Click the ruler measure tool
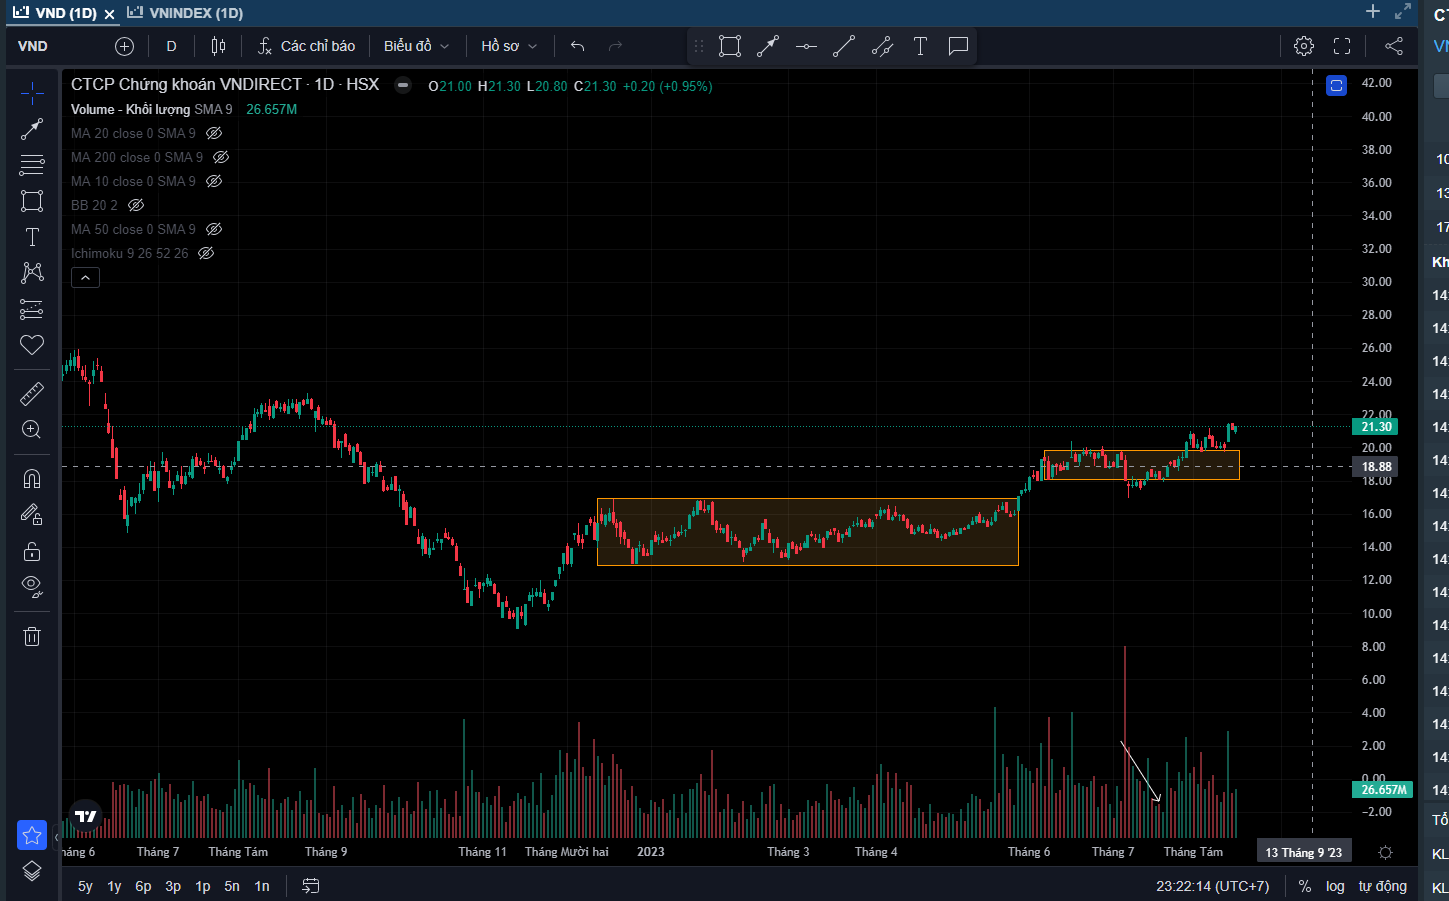The image size is (1449, 901). pos(32,394)
